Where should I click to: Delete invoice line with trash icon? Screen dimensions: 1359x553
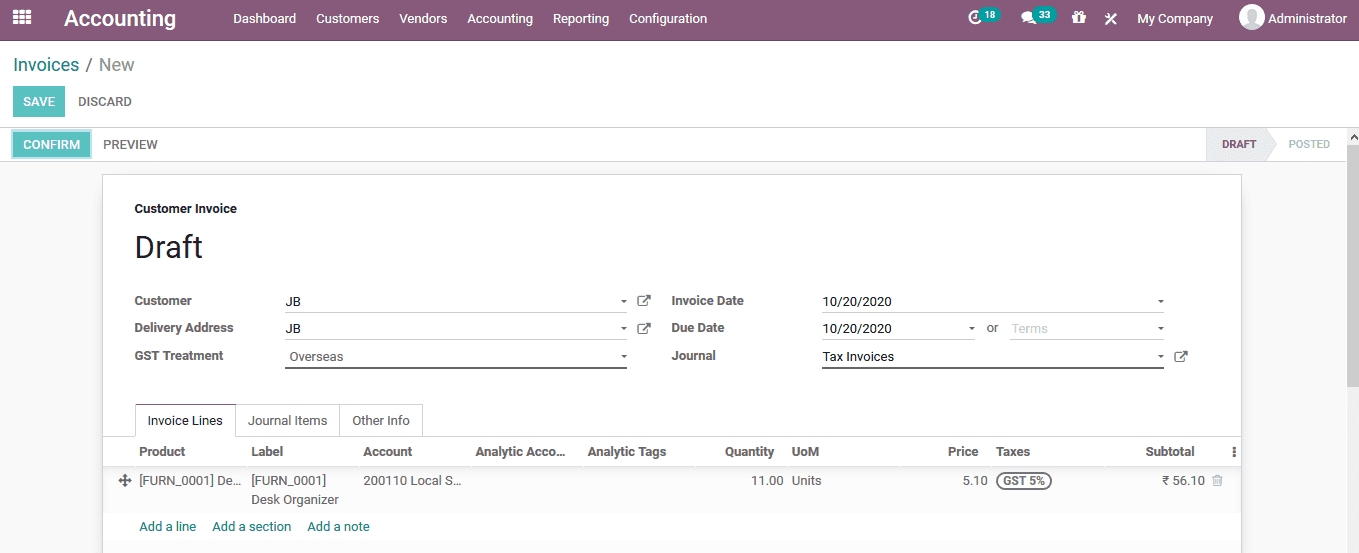[x=1217, y=481]
